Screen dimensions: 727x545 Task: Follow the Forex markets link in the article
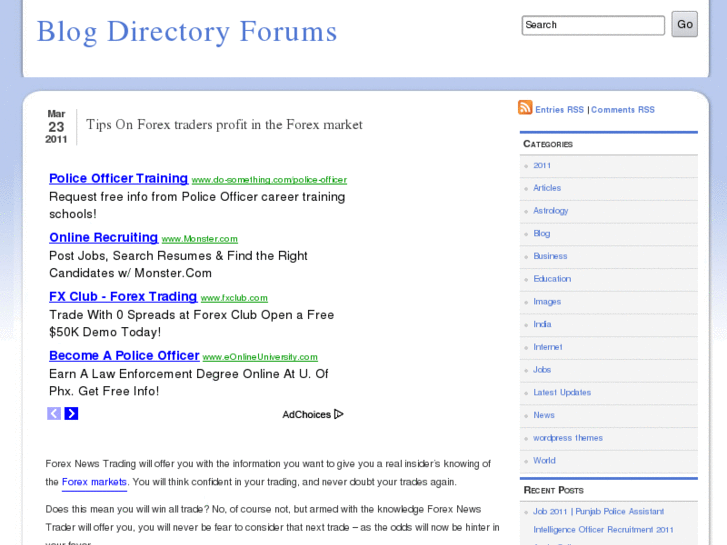pos(94,482)
